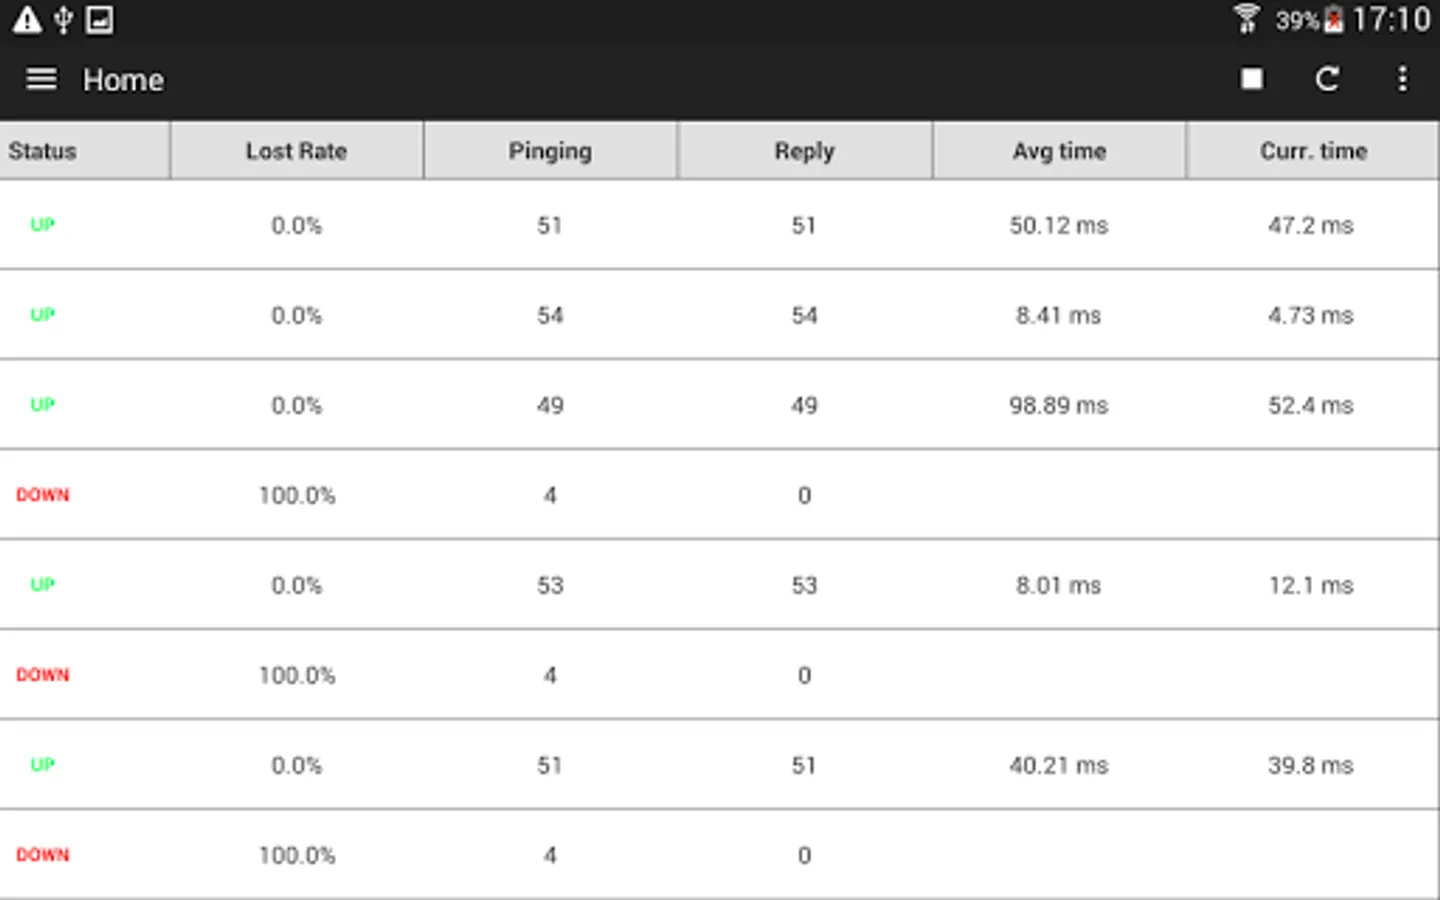Screen dimensions: 1440x900
Task: Click the Avg time column header
Action: [1059, 151]
